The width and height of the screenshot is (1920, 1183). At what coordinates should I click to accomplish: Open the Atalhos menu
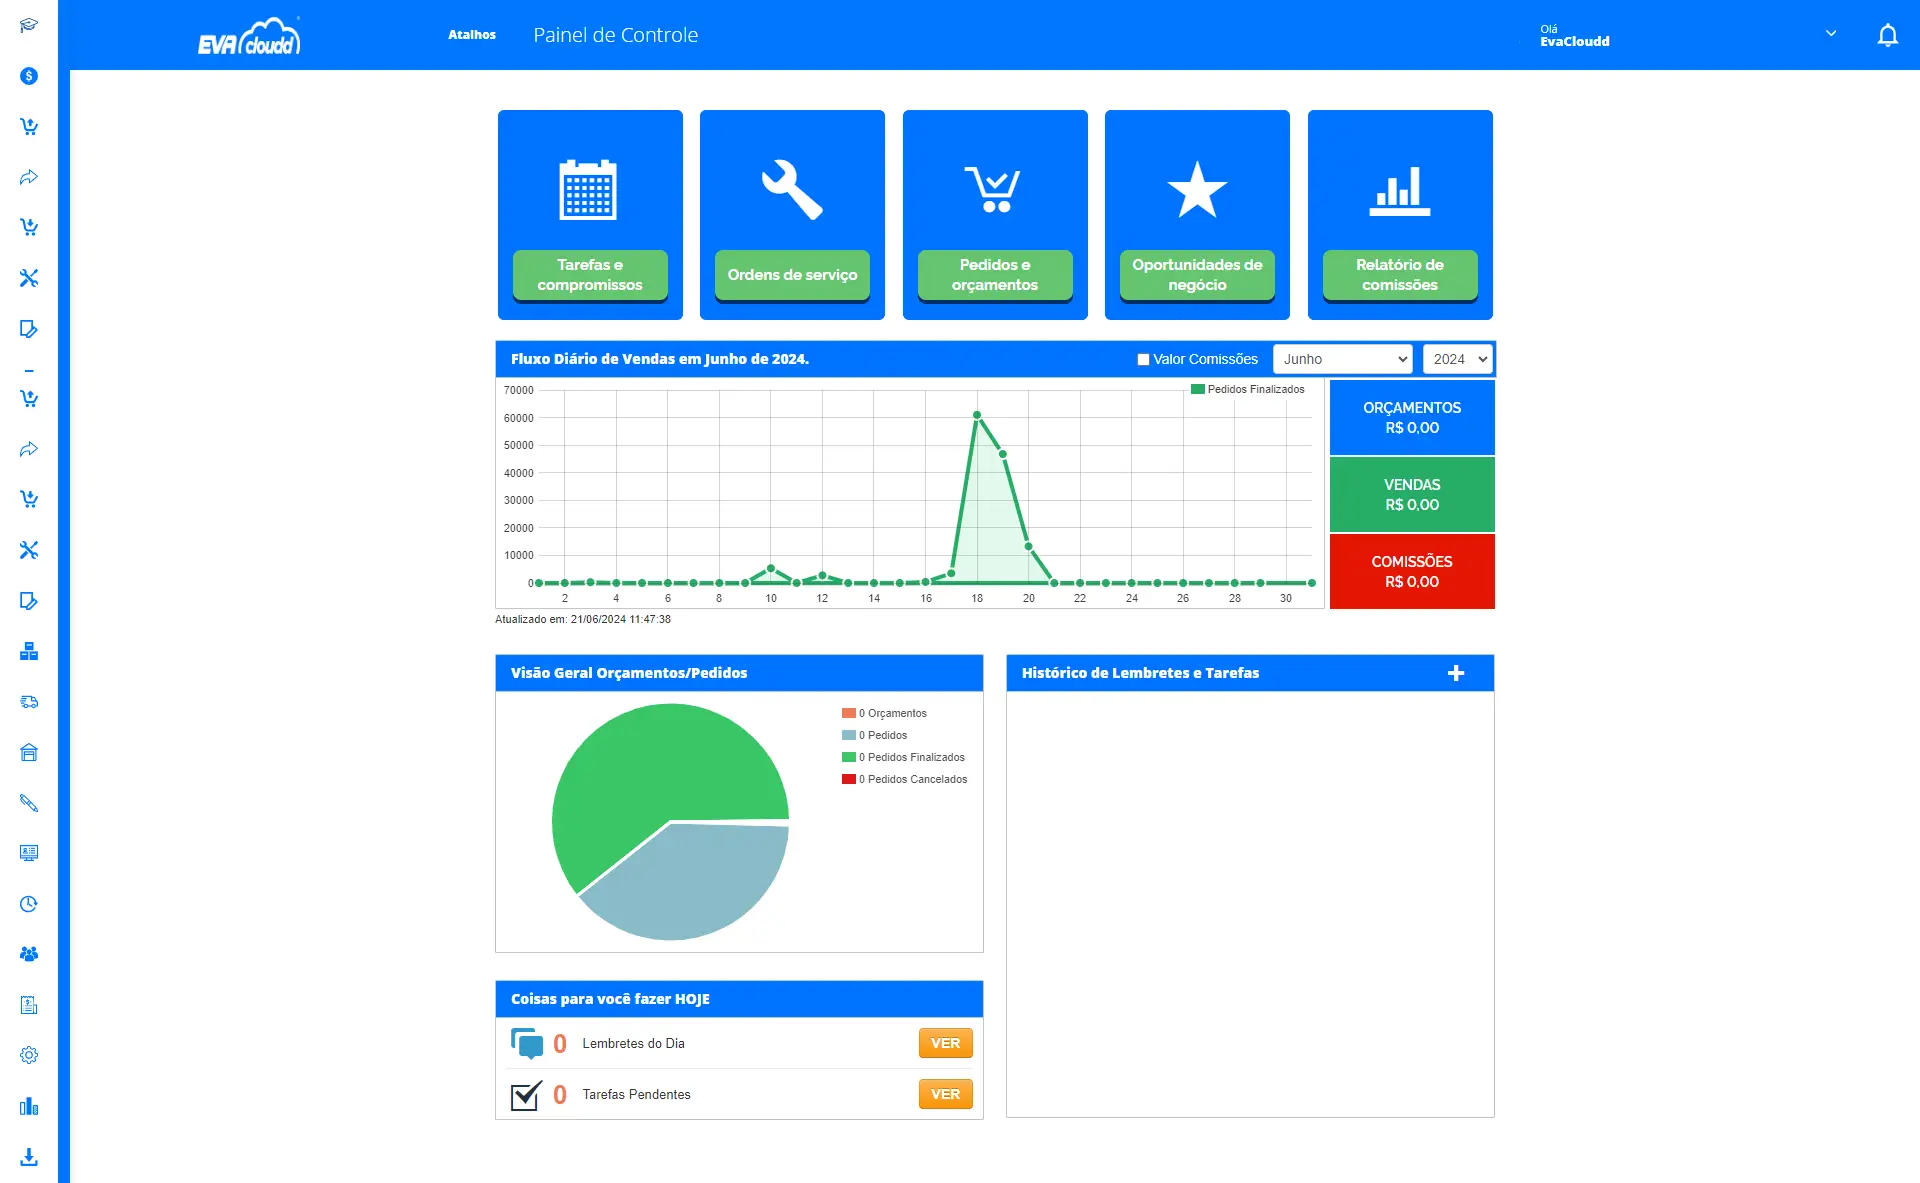click(472, 35)
